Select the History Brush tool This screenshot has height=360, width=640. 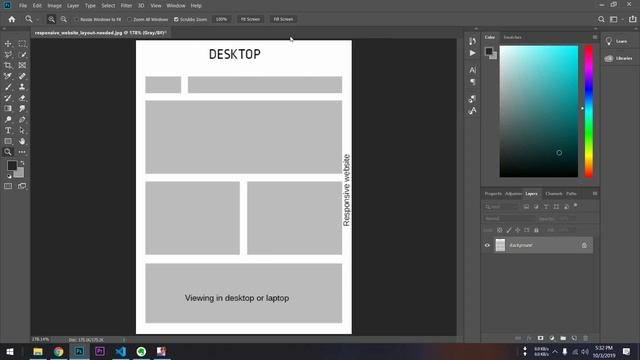8,98
